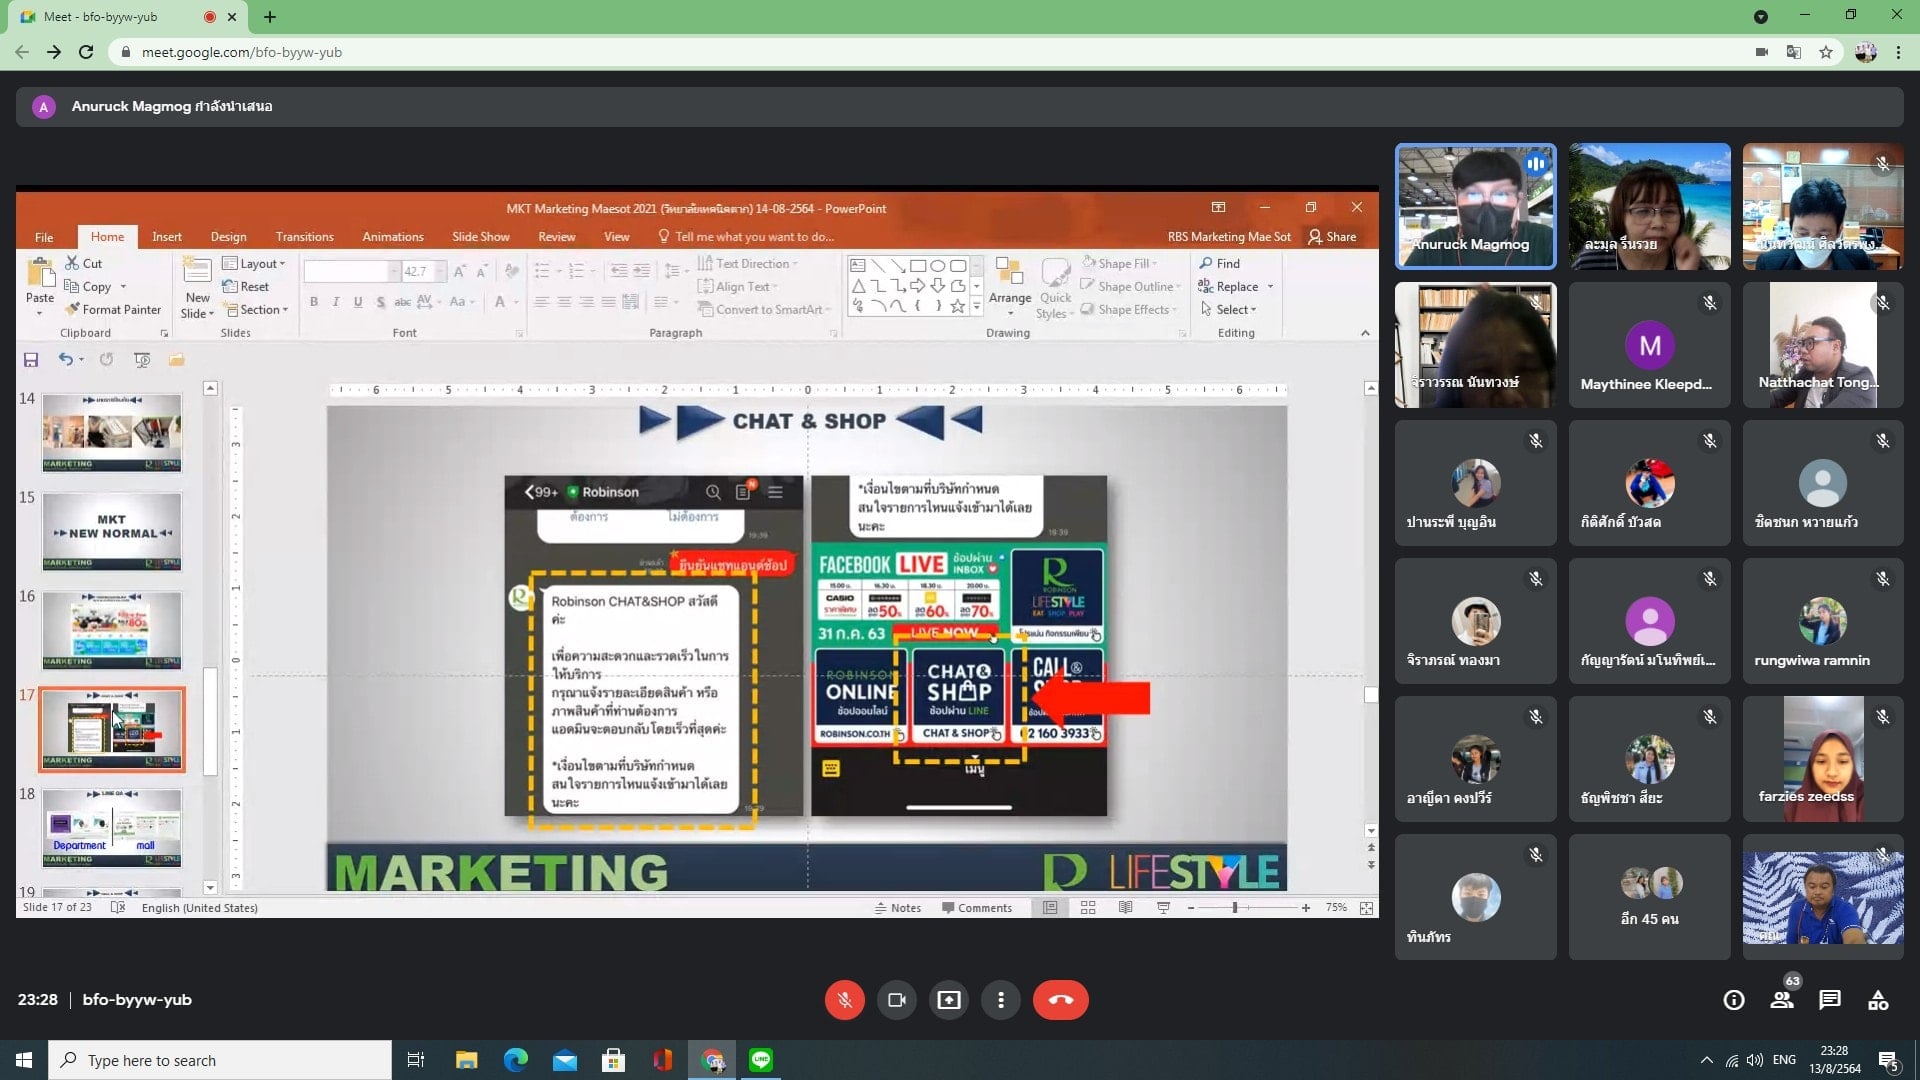Click Format Painter
The image size is (1920, 1080).
pos(113,309)
